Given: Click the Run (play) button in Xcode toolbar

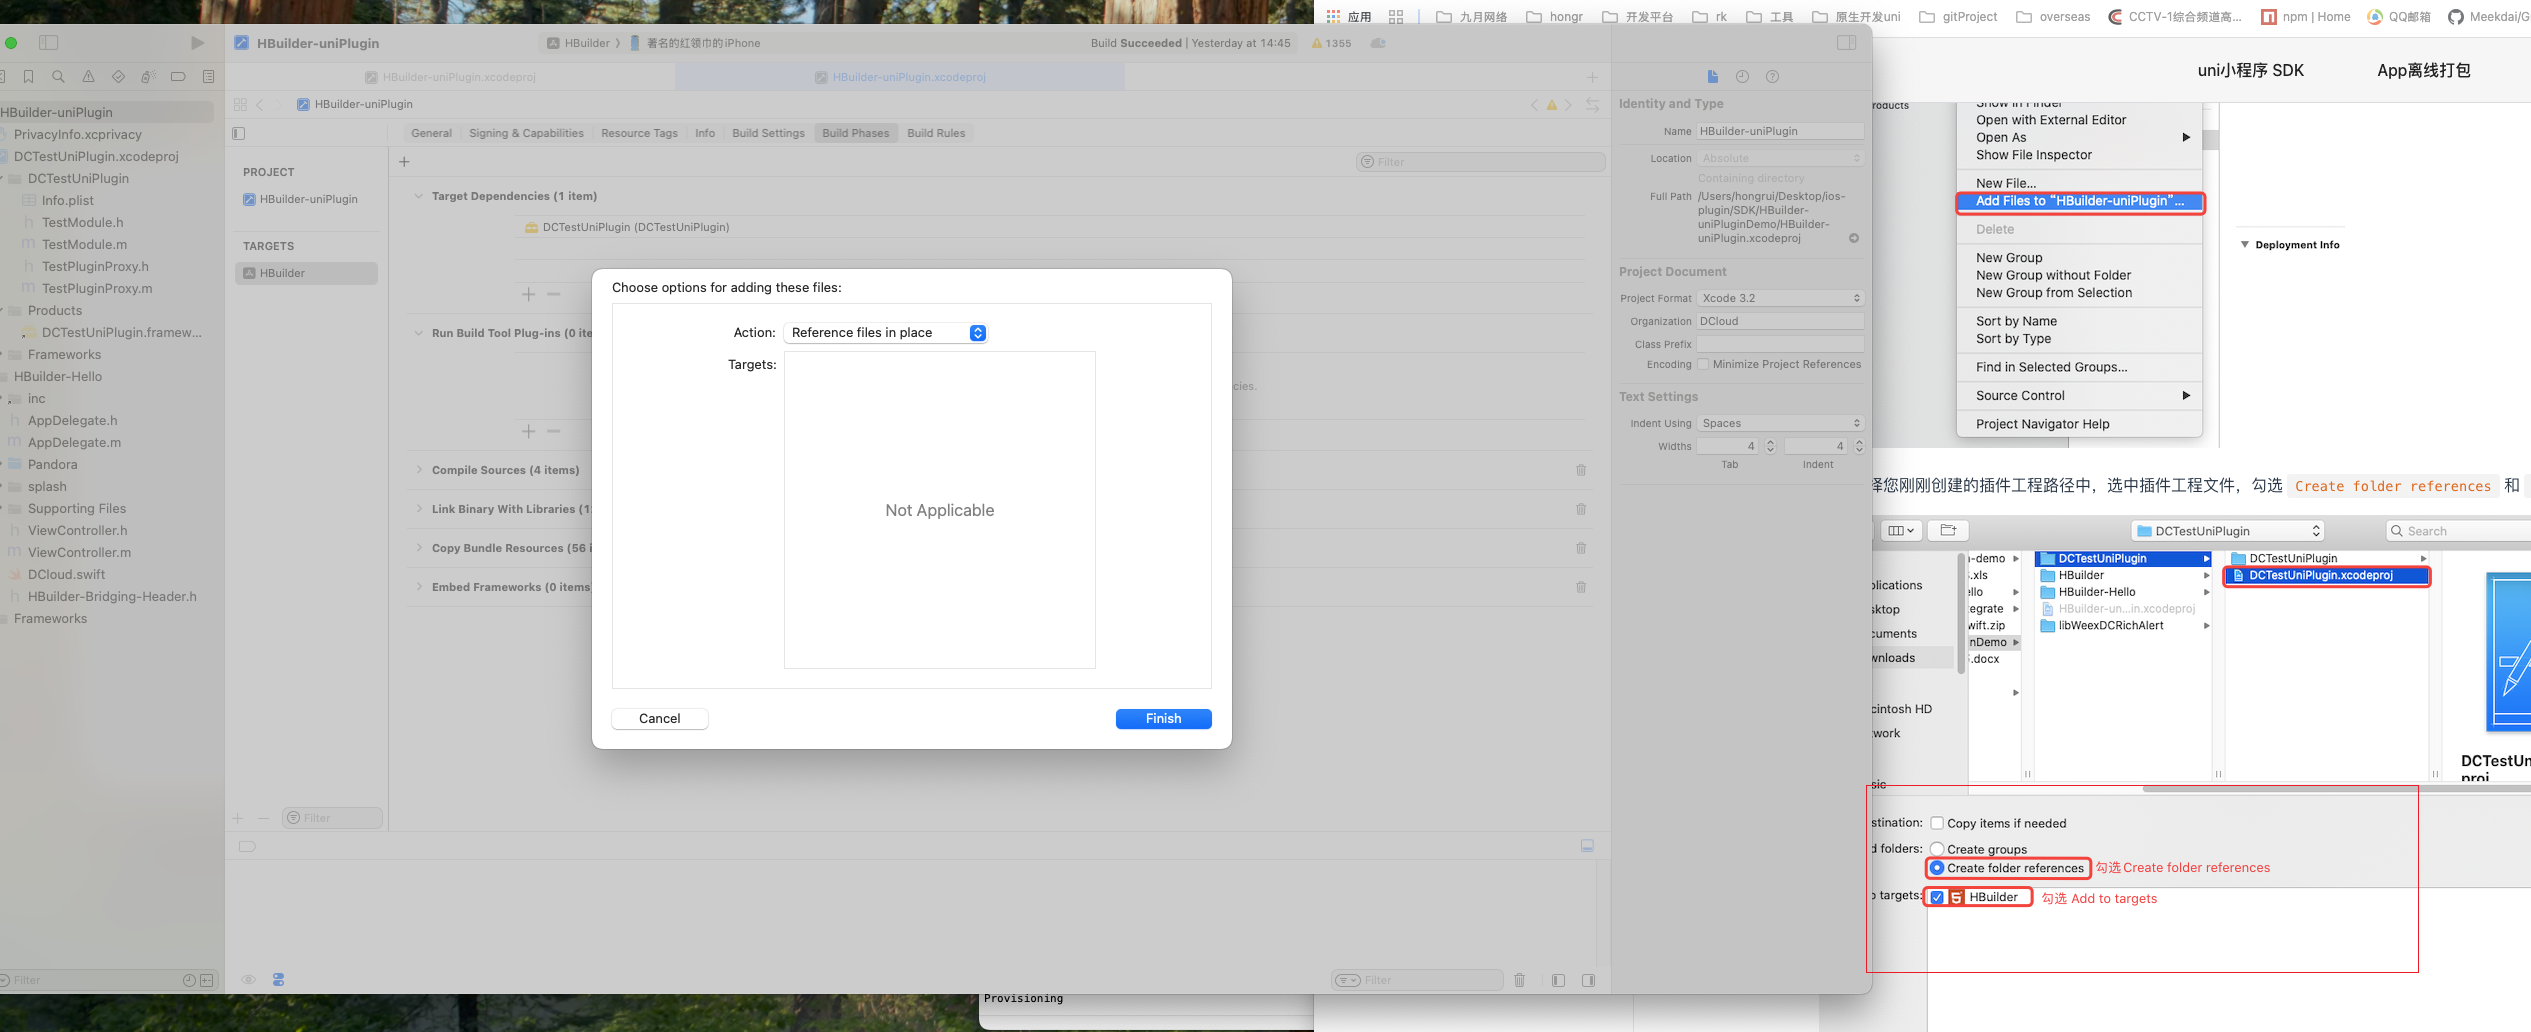Looking at the screenshot, I should click(197, 43).
